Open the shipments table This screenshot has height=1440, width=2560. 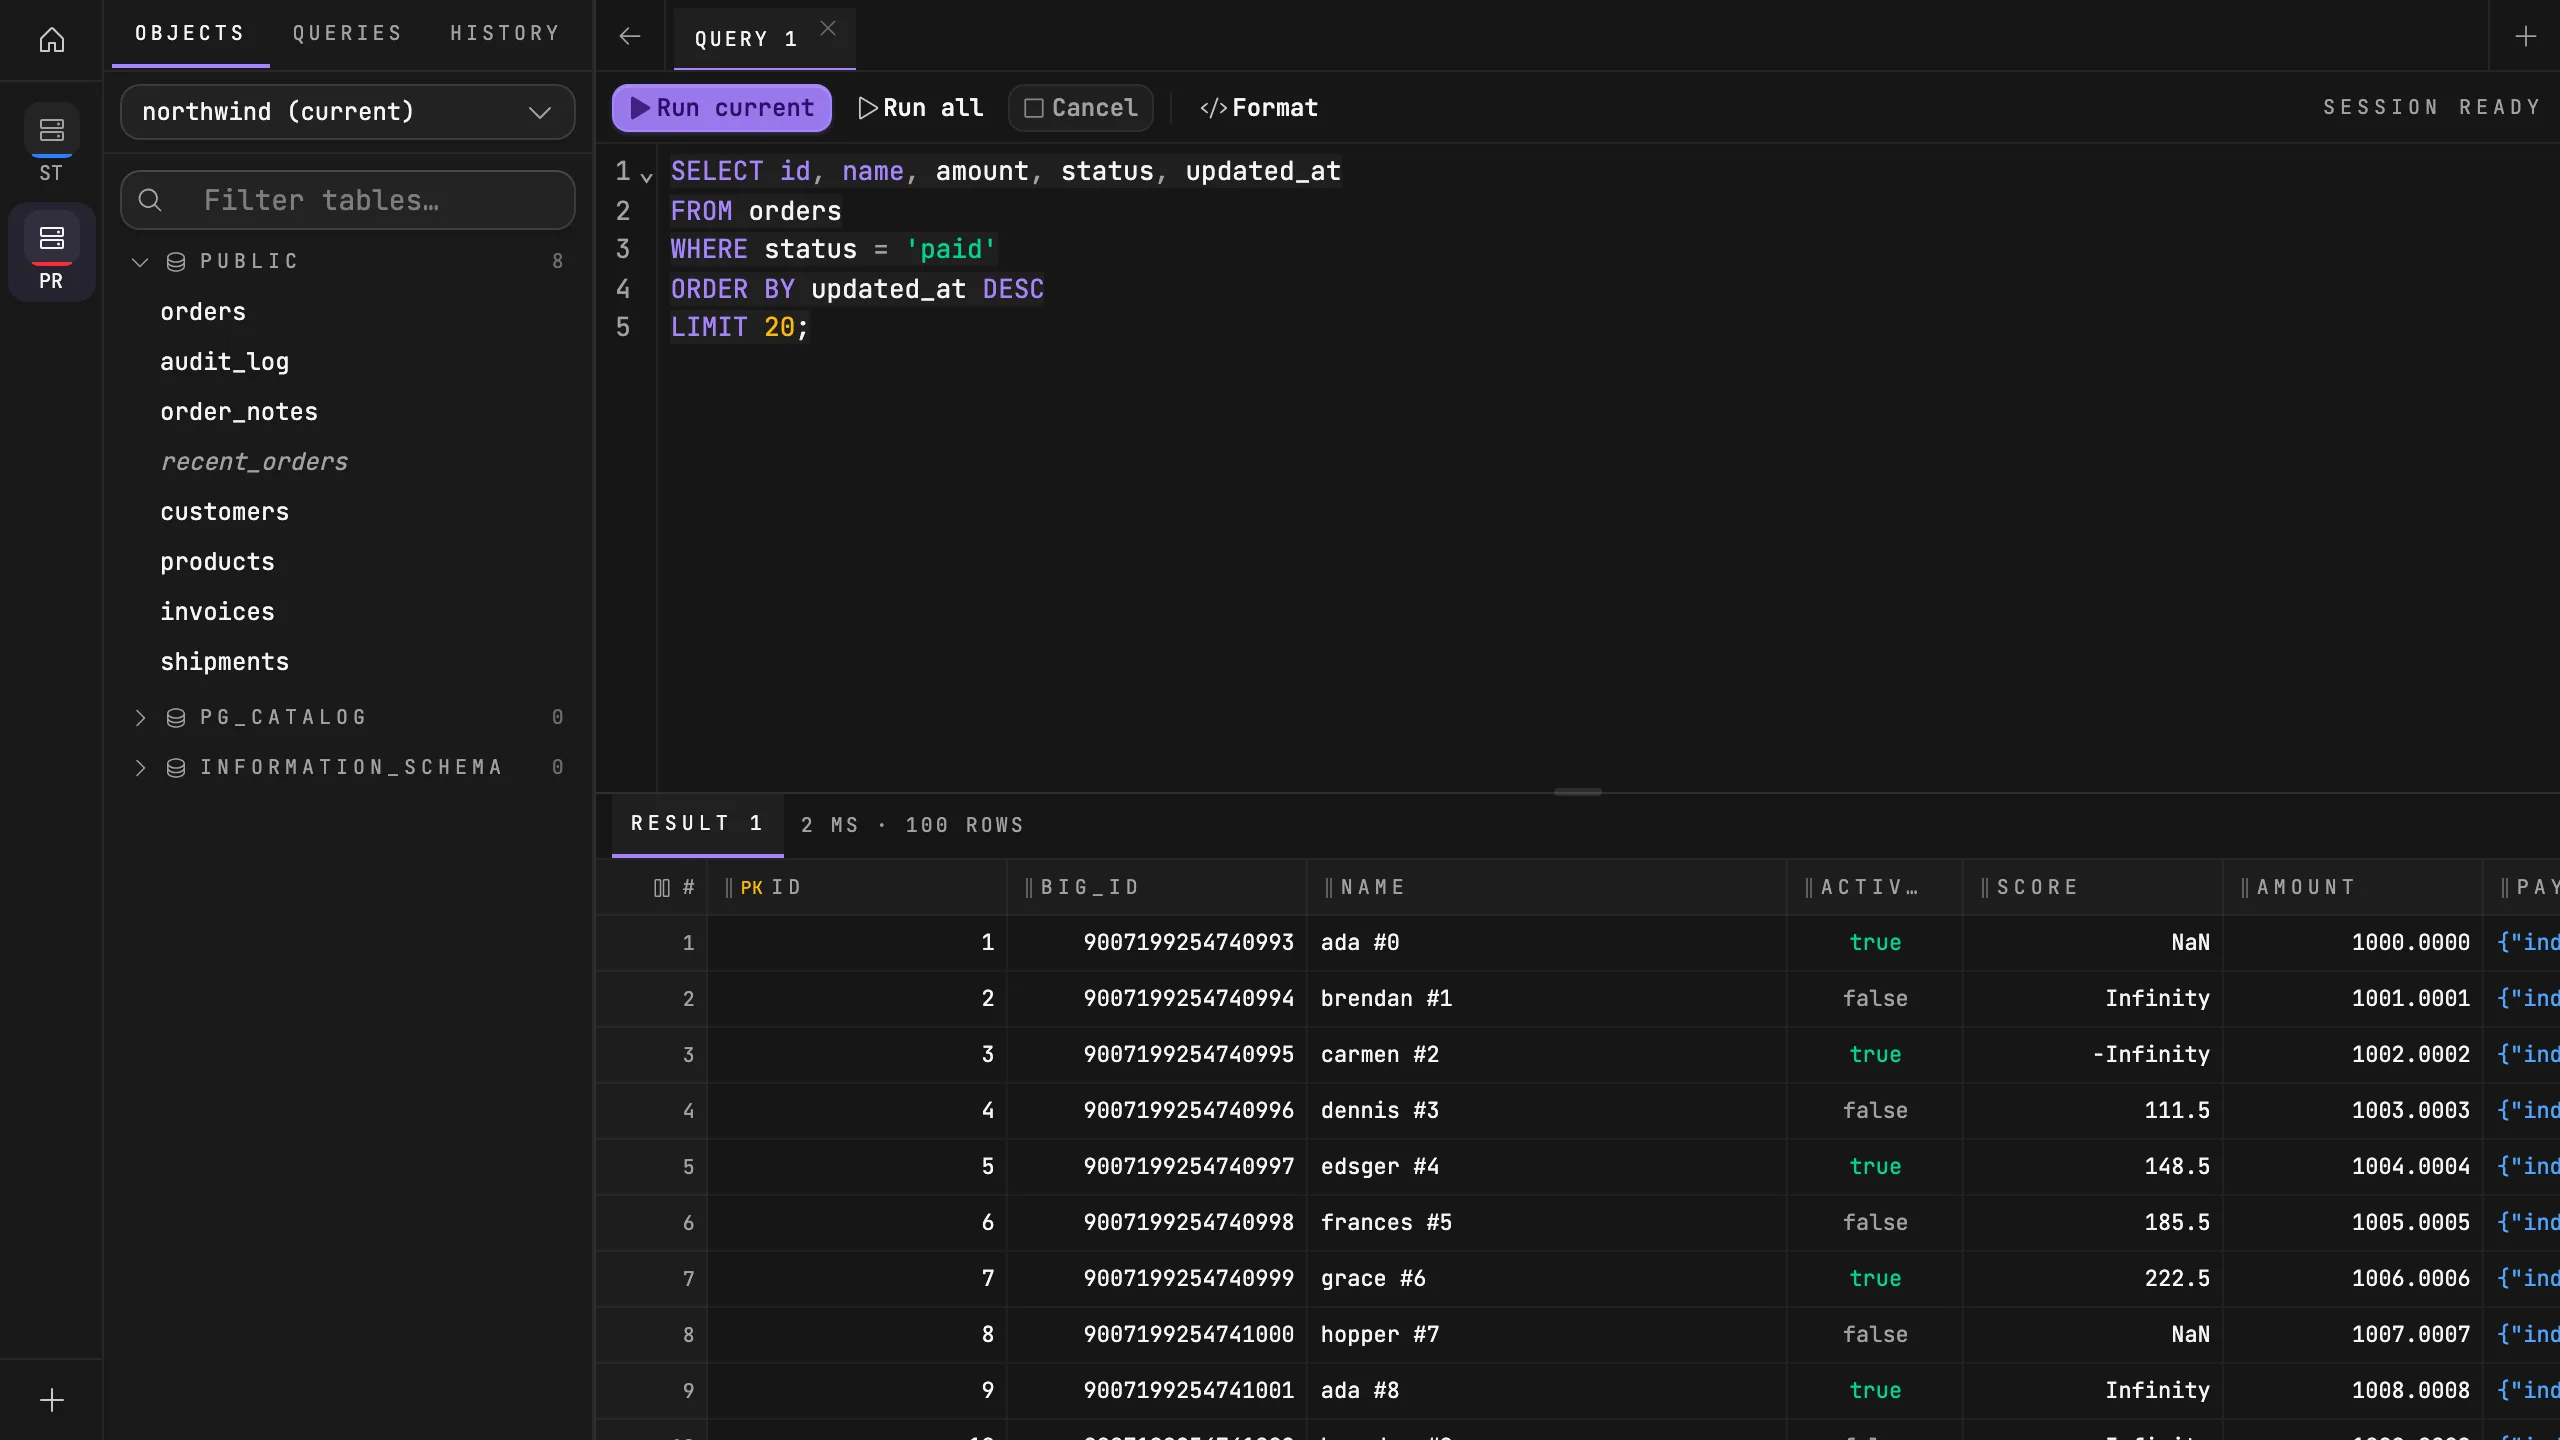point(224,662)
